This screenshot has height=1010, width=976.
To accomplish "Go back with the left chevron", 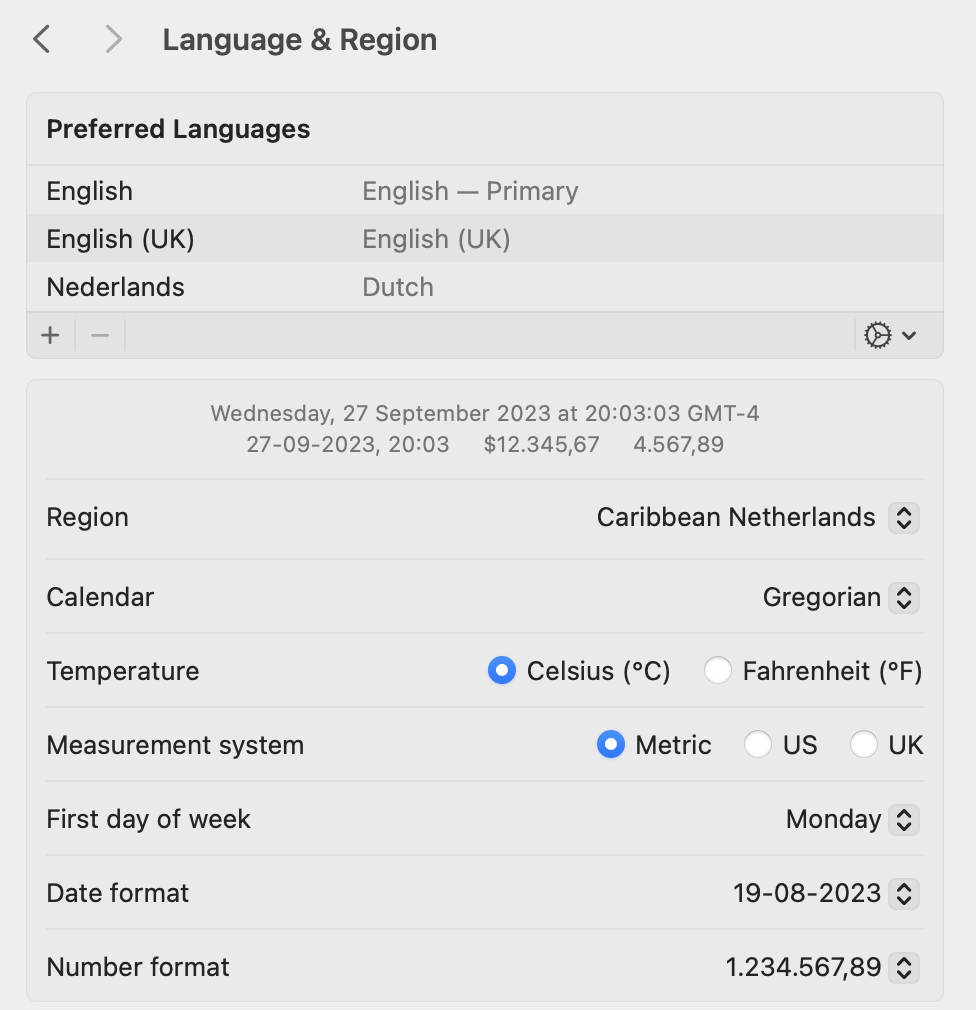I will tap(41, 40).
